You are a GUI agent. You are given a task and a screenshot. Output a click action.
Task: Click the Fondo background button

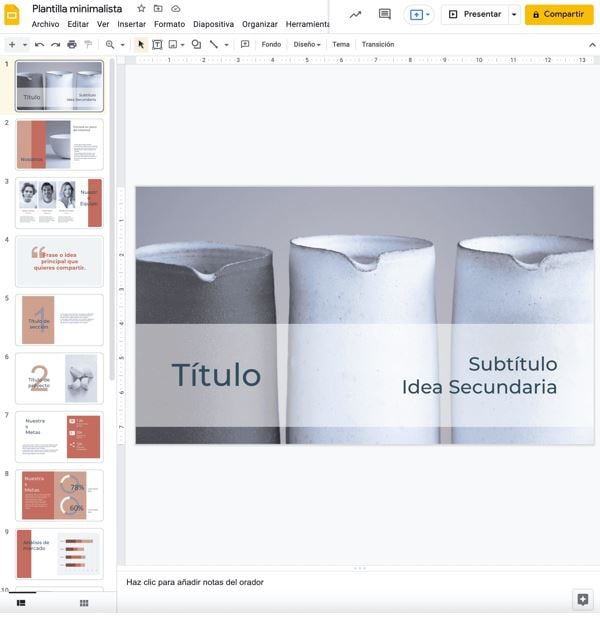271,44
